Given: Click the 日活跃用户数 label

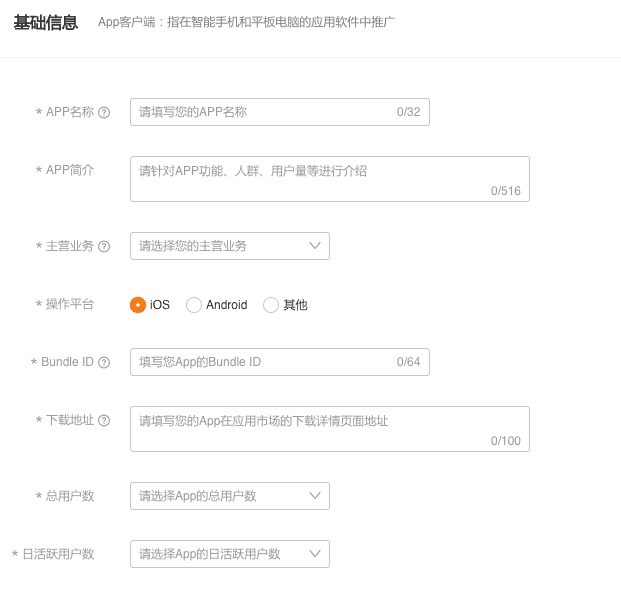Looking at the screenshot, I should (58, 554).
